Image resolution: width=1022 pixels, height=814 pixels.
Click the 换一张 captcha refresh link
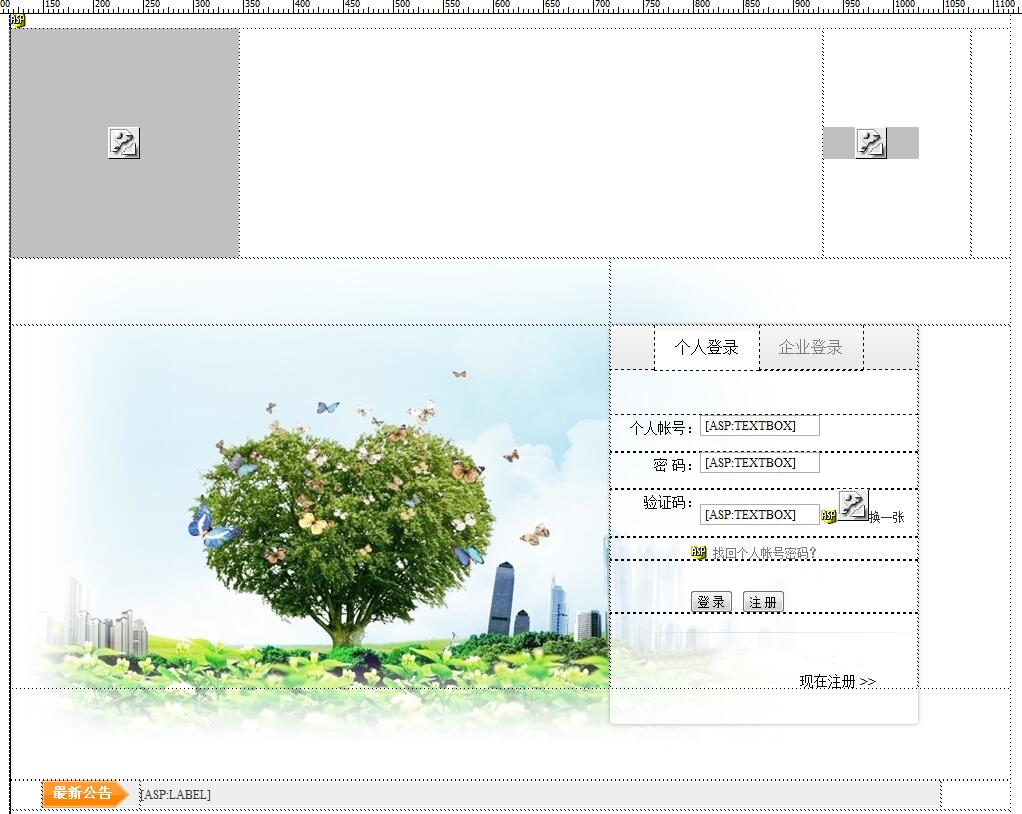(x=886, y=517)
